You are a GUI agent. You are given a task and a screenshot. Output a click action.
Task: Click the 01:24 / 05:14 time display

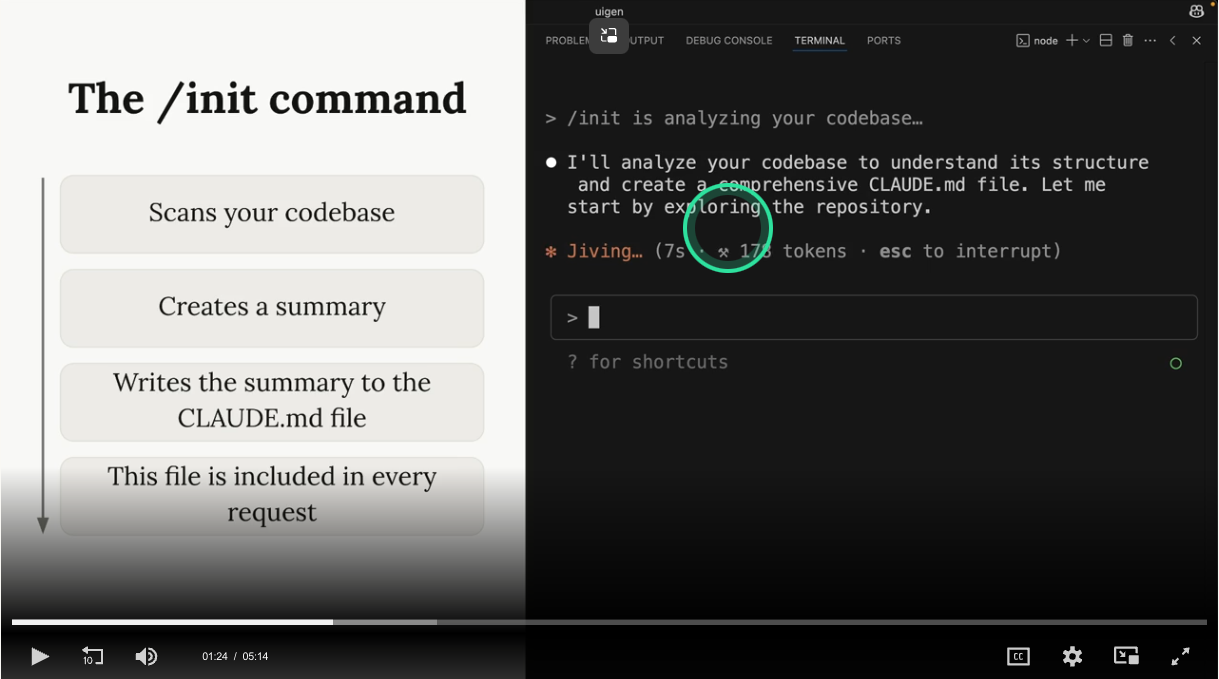click(235, 656)
